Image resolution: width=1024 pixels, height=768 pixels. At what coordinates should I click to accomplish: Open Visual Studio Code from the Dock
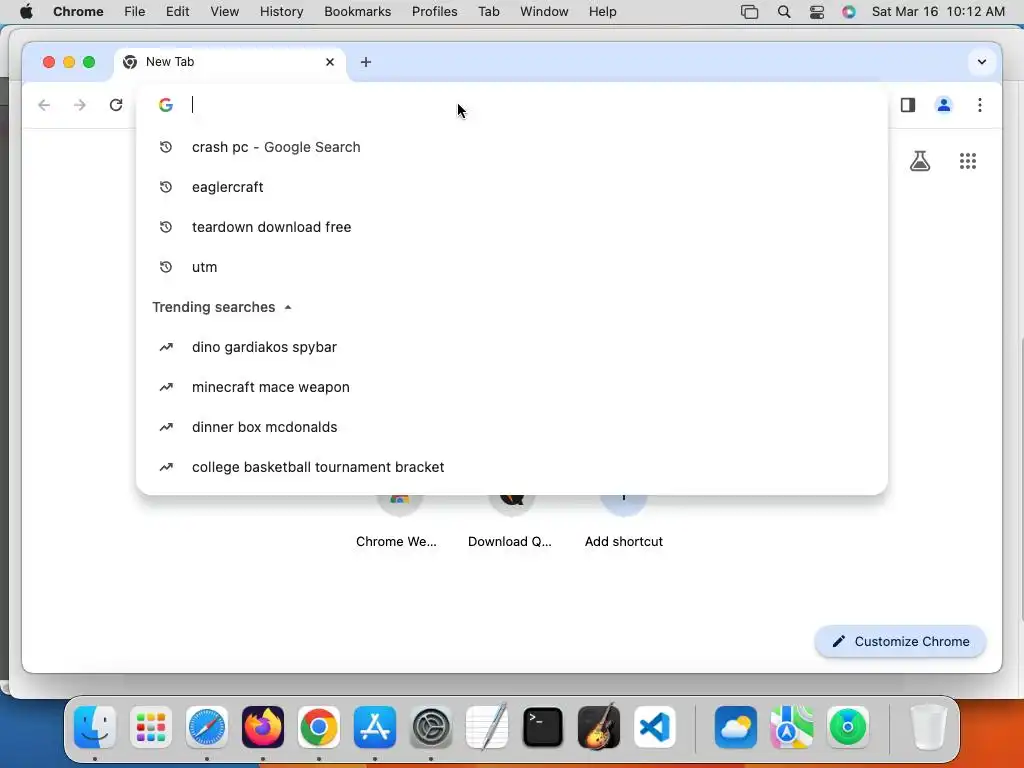tap(655, 727)
